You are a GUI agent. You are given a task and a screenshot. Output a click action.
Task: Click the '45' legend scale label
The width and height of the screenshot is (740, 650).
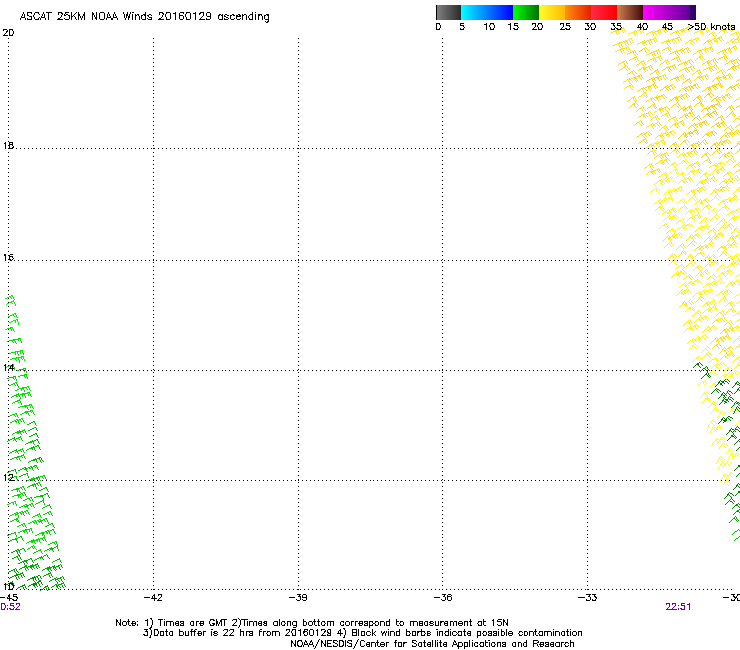(667, 27)
